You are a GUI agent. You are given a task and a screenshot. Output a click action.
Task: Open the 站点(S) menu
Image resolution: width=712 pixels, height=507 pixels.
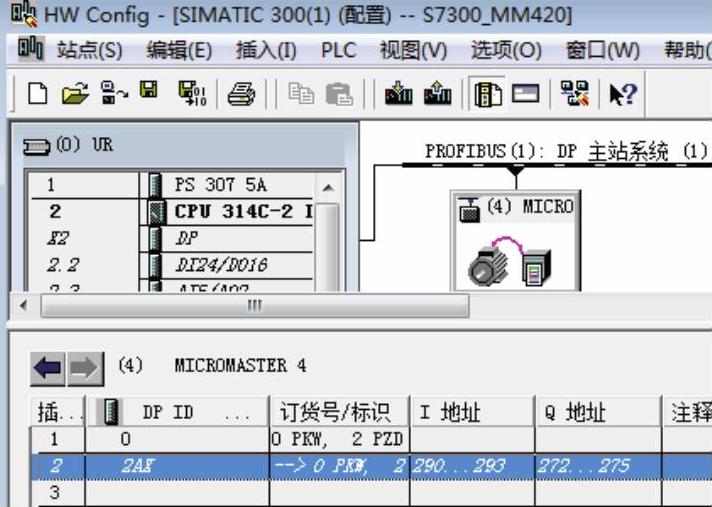(89, 49)
